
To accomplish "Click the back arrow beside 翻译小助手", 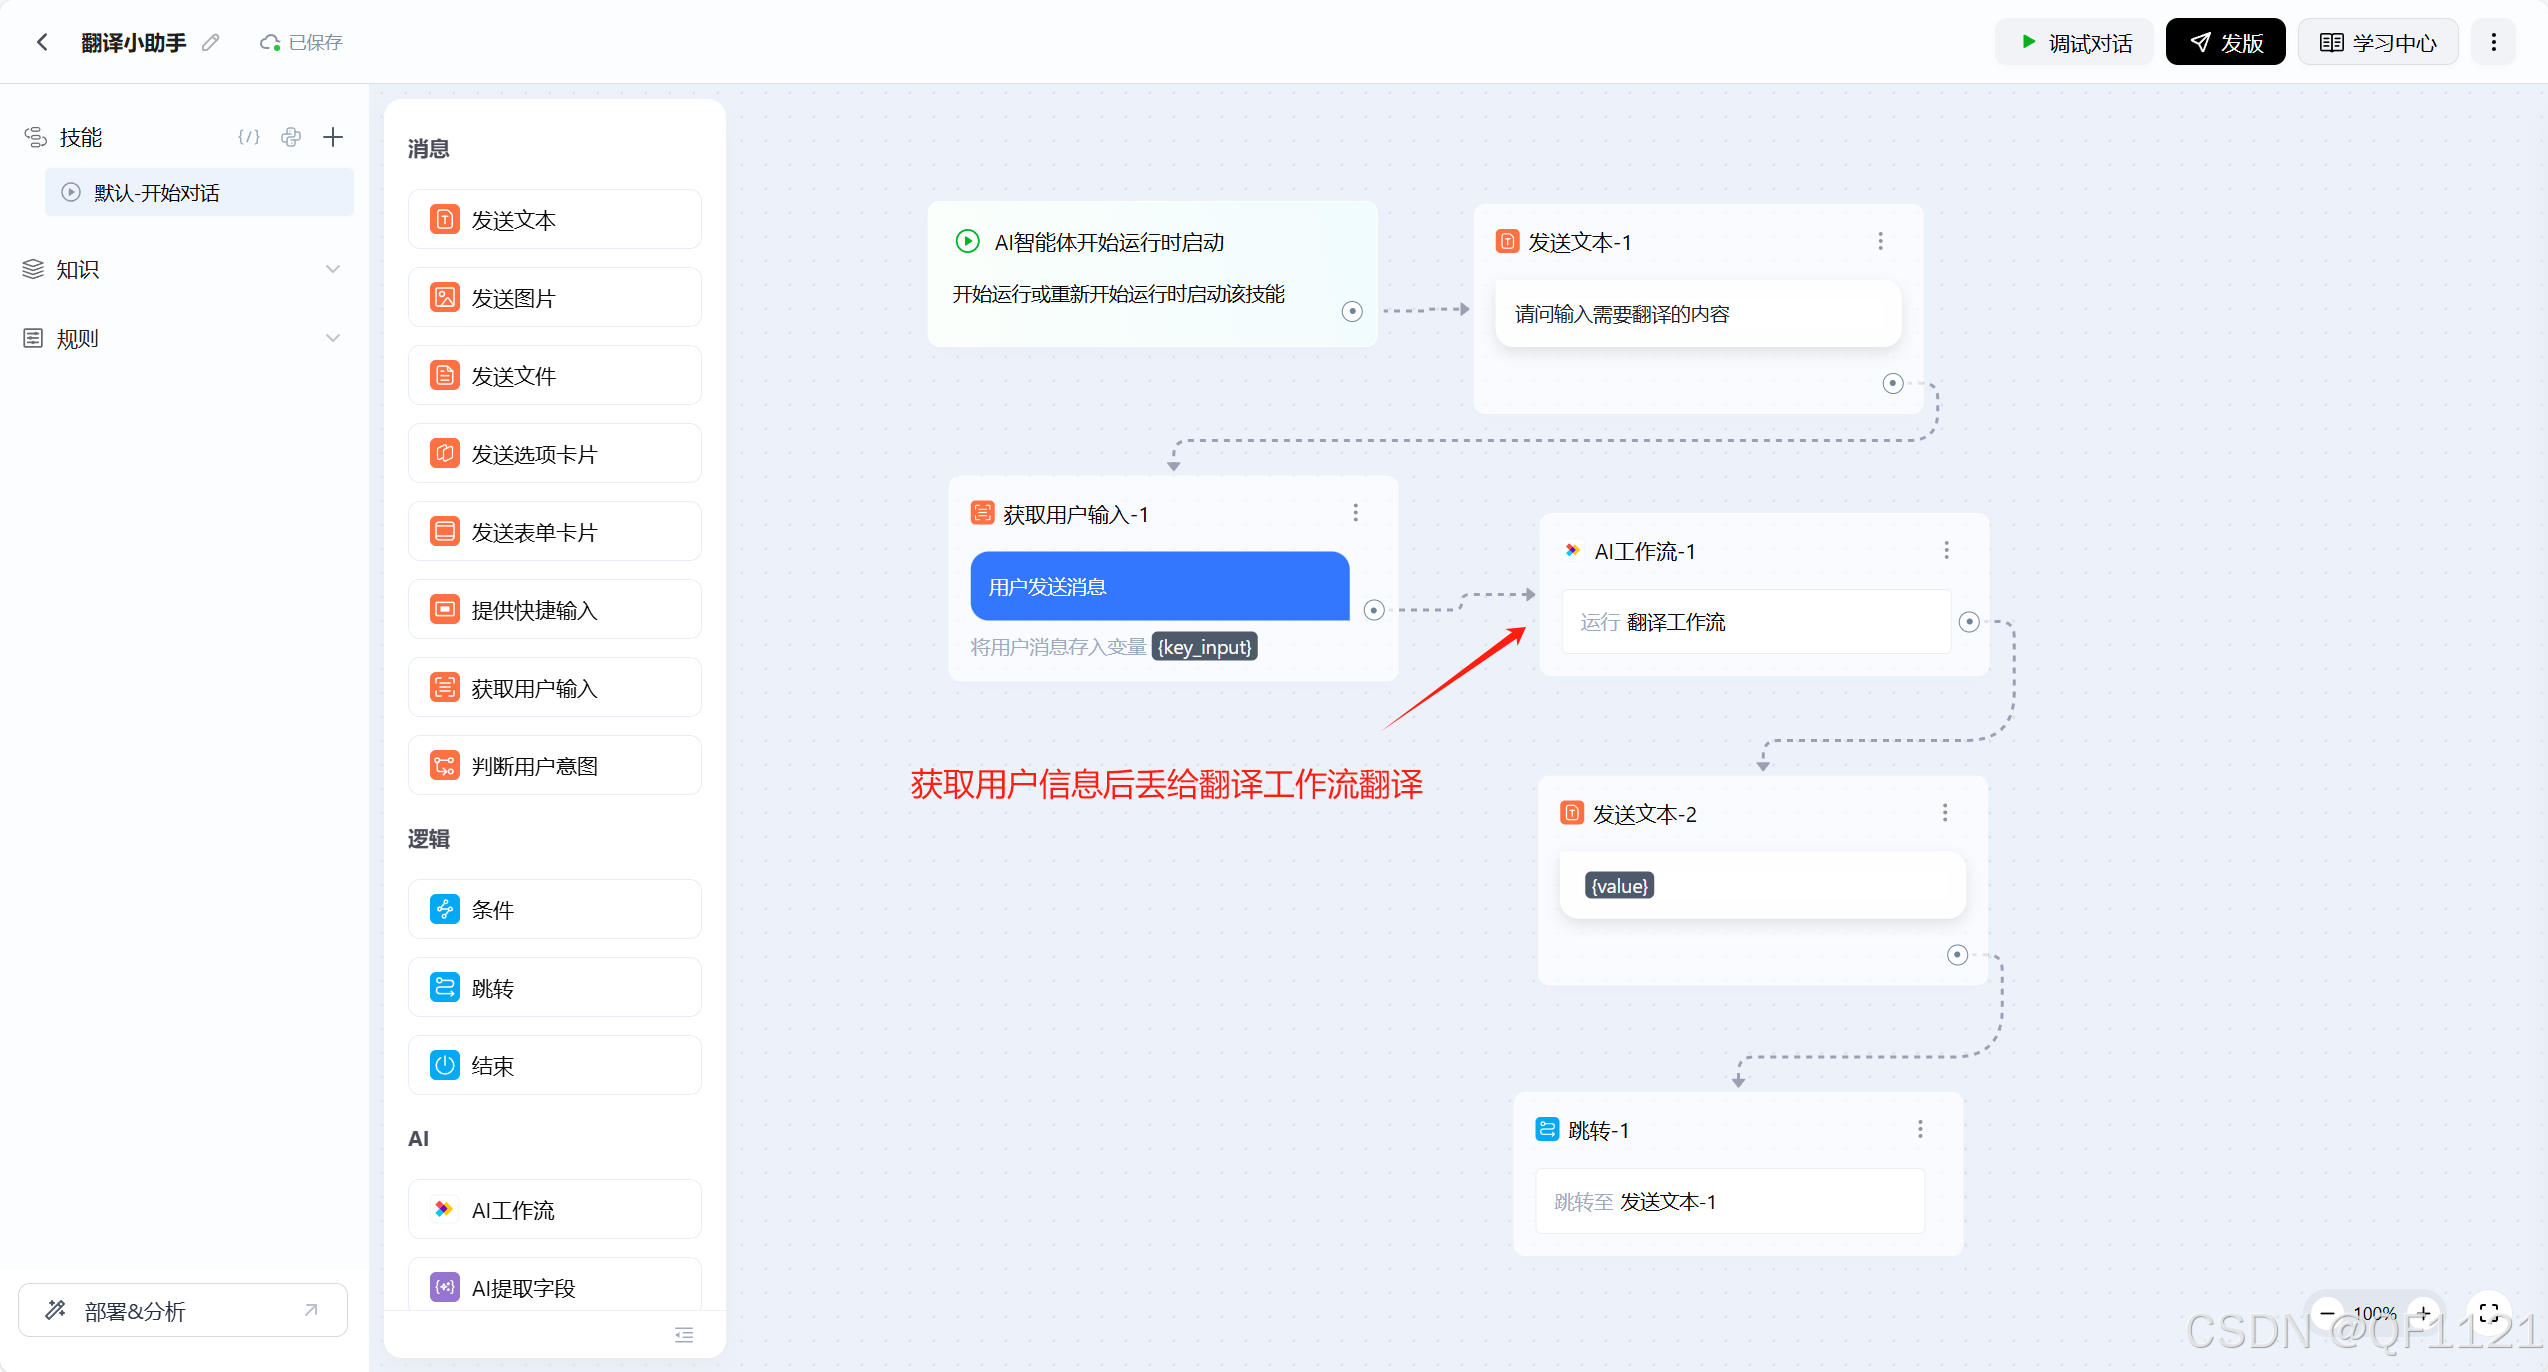I will (42, 42).
